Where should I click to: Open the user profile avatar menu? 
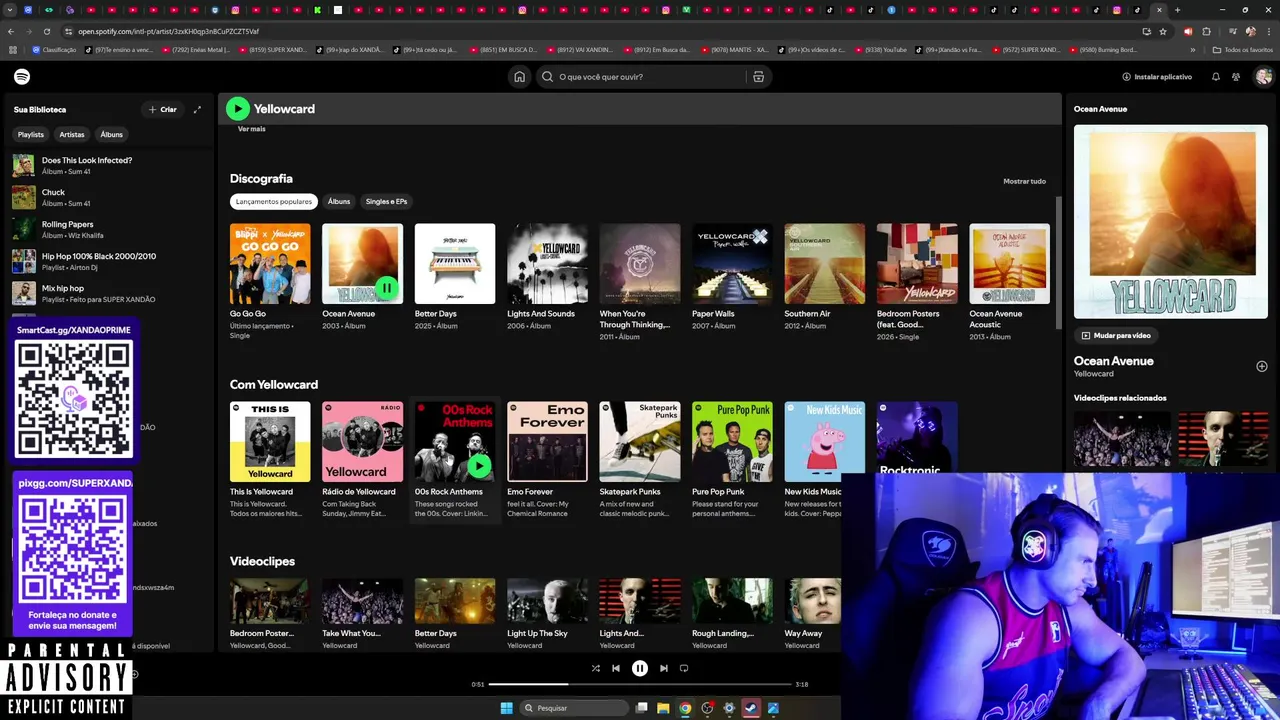[x=1264, y=77]
